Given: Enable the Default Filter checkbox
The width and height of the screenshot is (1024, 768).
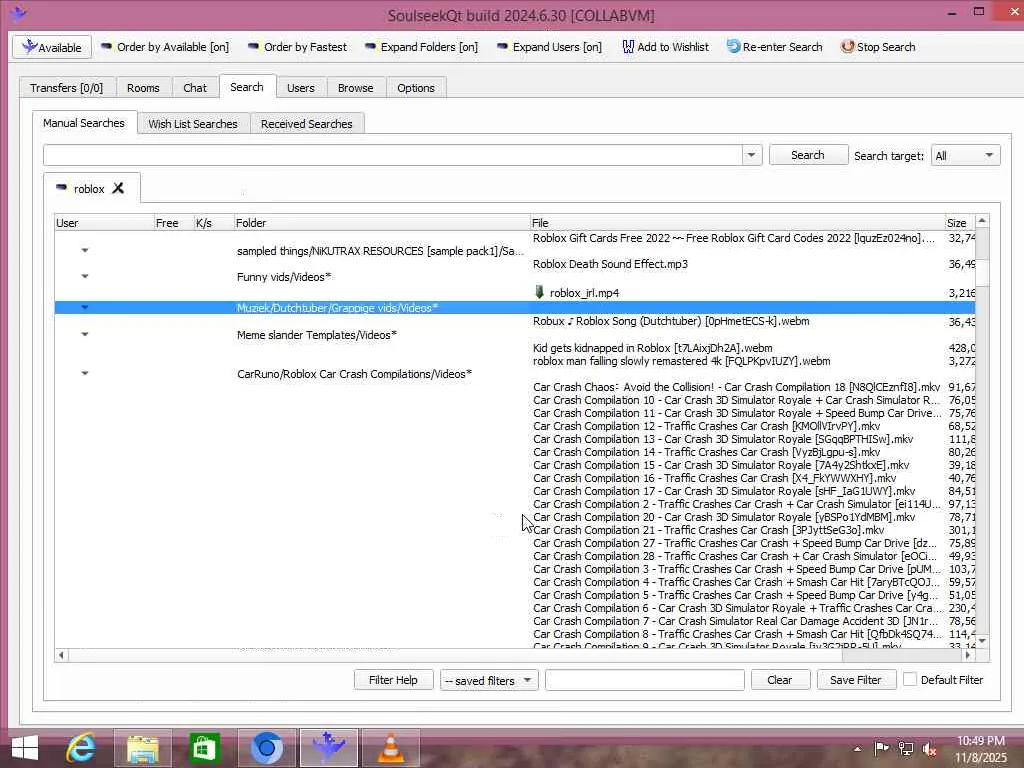Looking at the screenshot, I should (x=910, y=680).
